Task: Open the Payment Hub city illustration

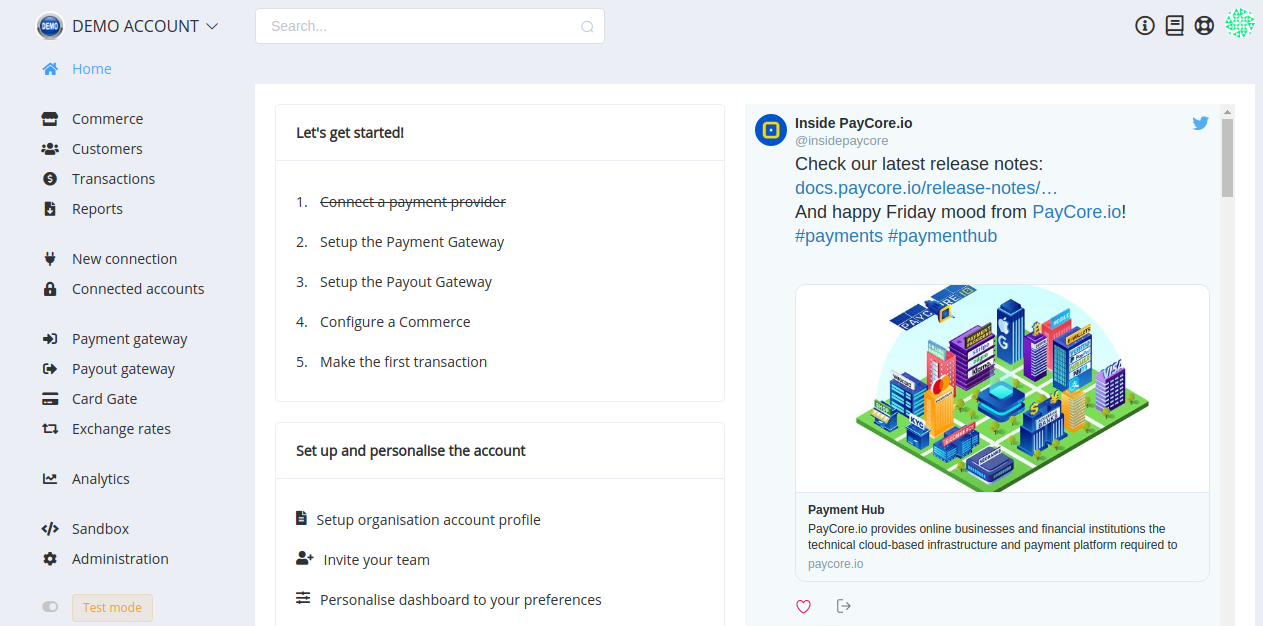Action: [1002, 388]
